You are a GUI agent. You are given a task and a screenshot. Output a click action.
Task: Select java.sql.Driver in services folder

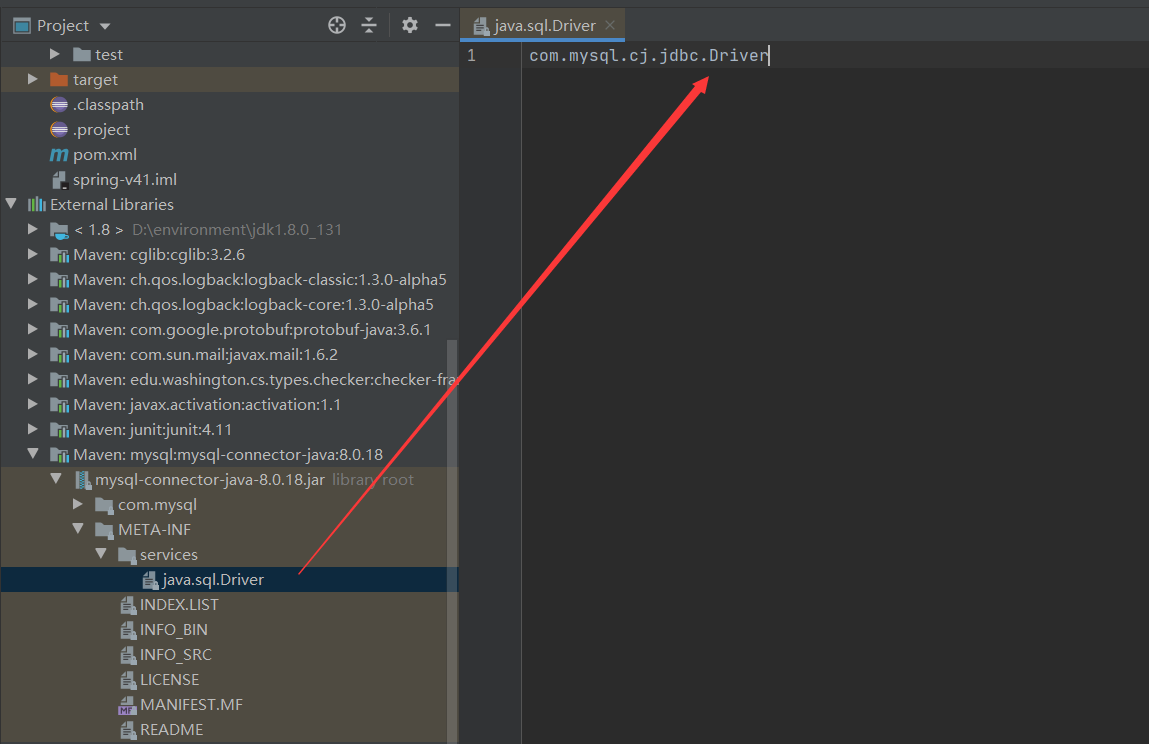[213, 580]
